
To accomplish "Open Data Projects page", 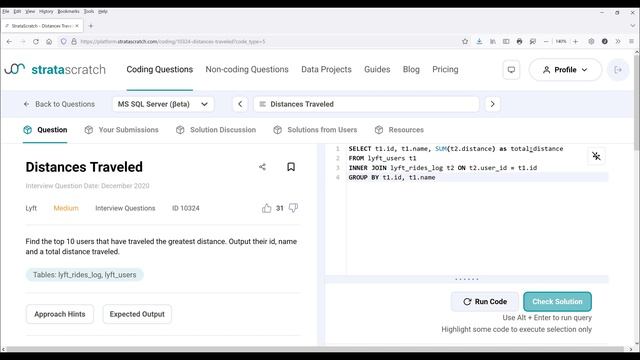I will [x=326, y=69].
